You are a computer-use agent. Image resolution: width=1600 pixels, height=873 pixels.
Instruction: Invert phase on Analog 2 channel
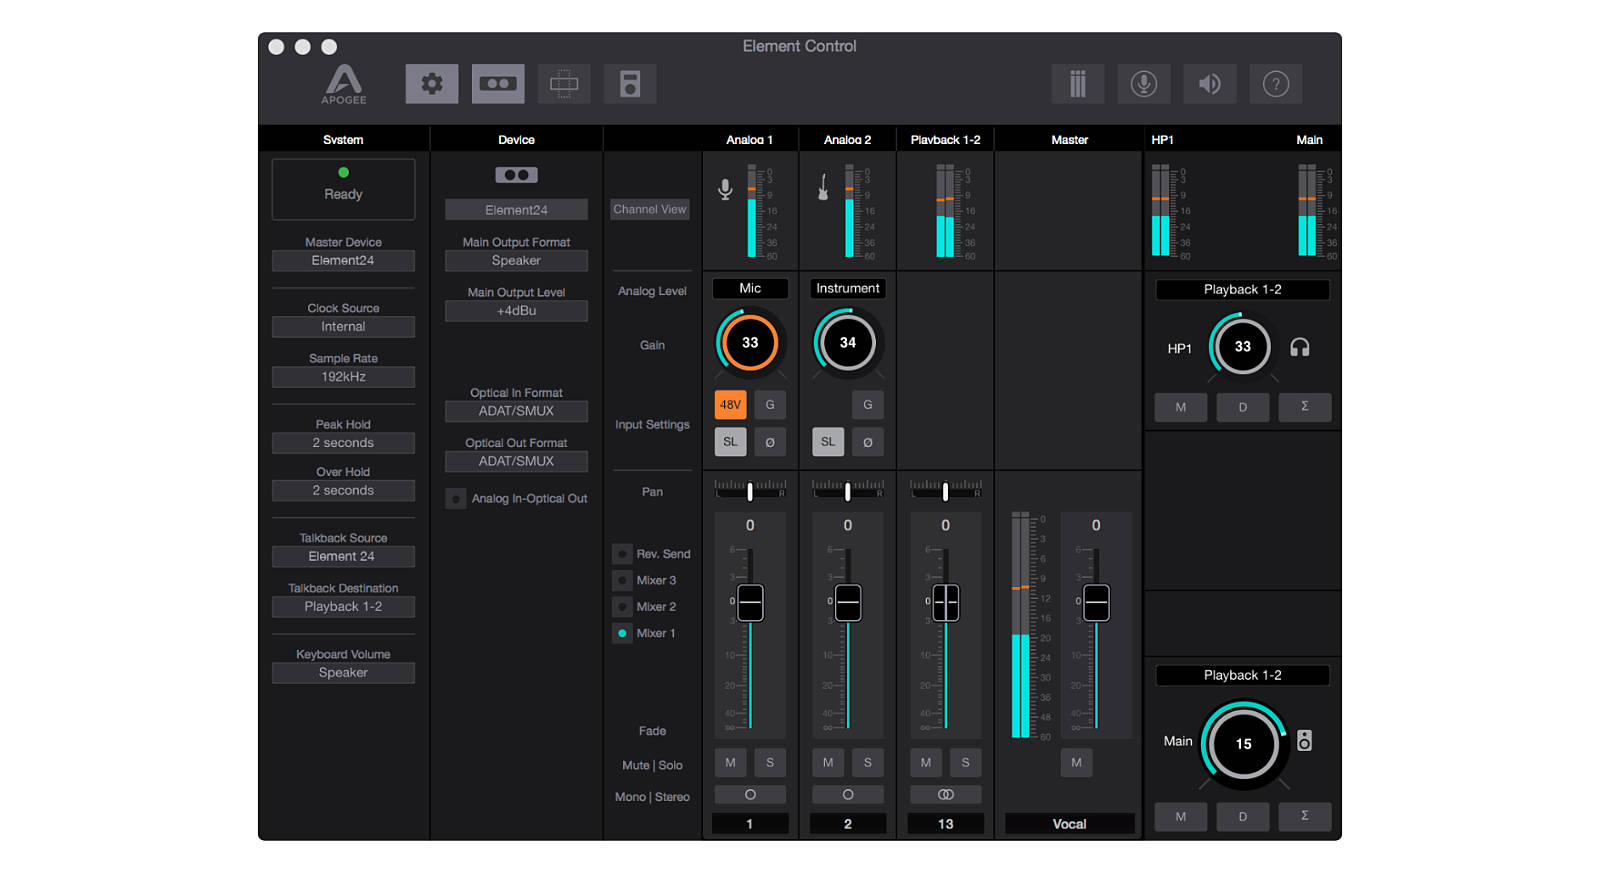868,442
